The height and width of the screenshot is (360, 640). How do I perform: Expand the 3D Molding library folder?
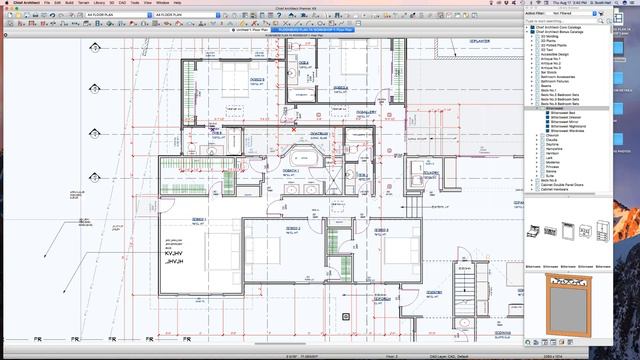[532, 36]
